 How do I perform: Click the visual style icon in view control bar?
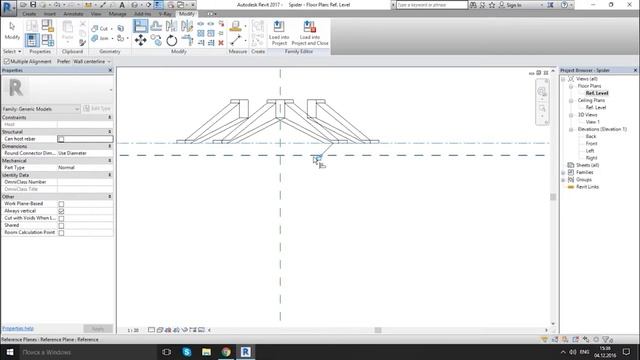(x=160, y=330)
